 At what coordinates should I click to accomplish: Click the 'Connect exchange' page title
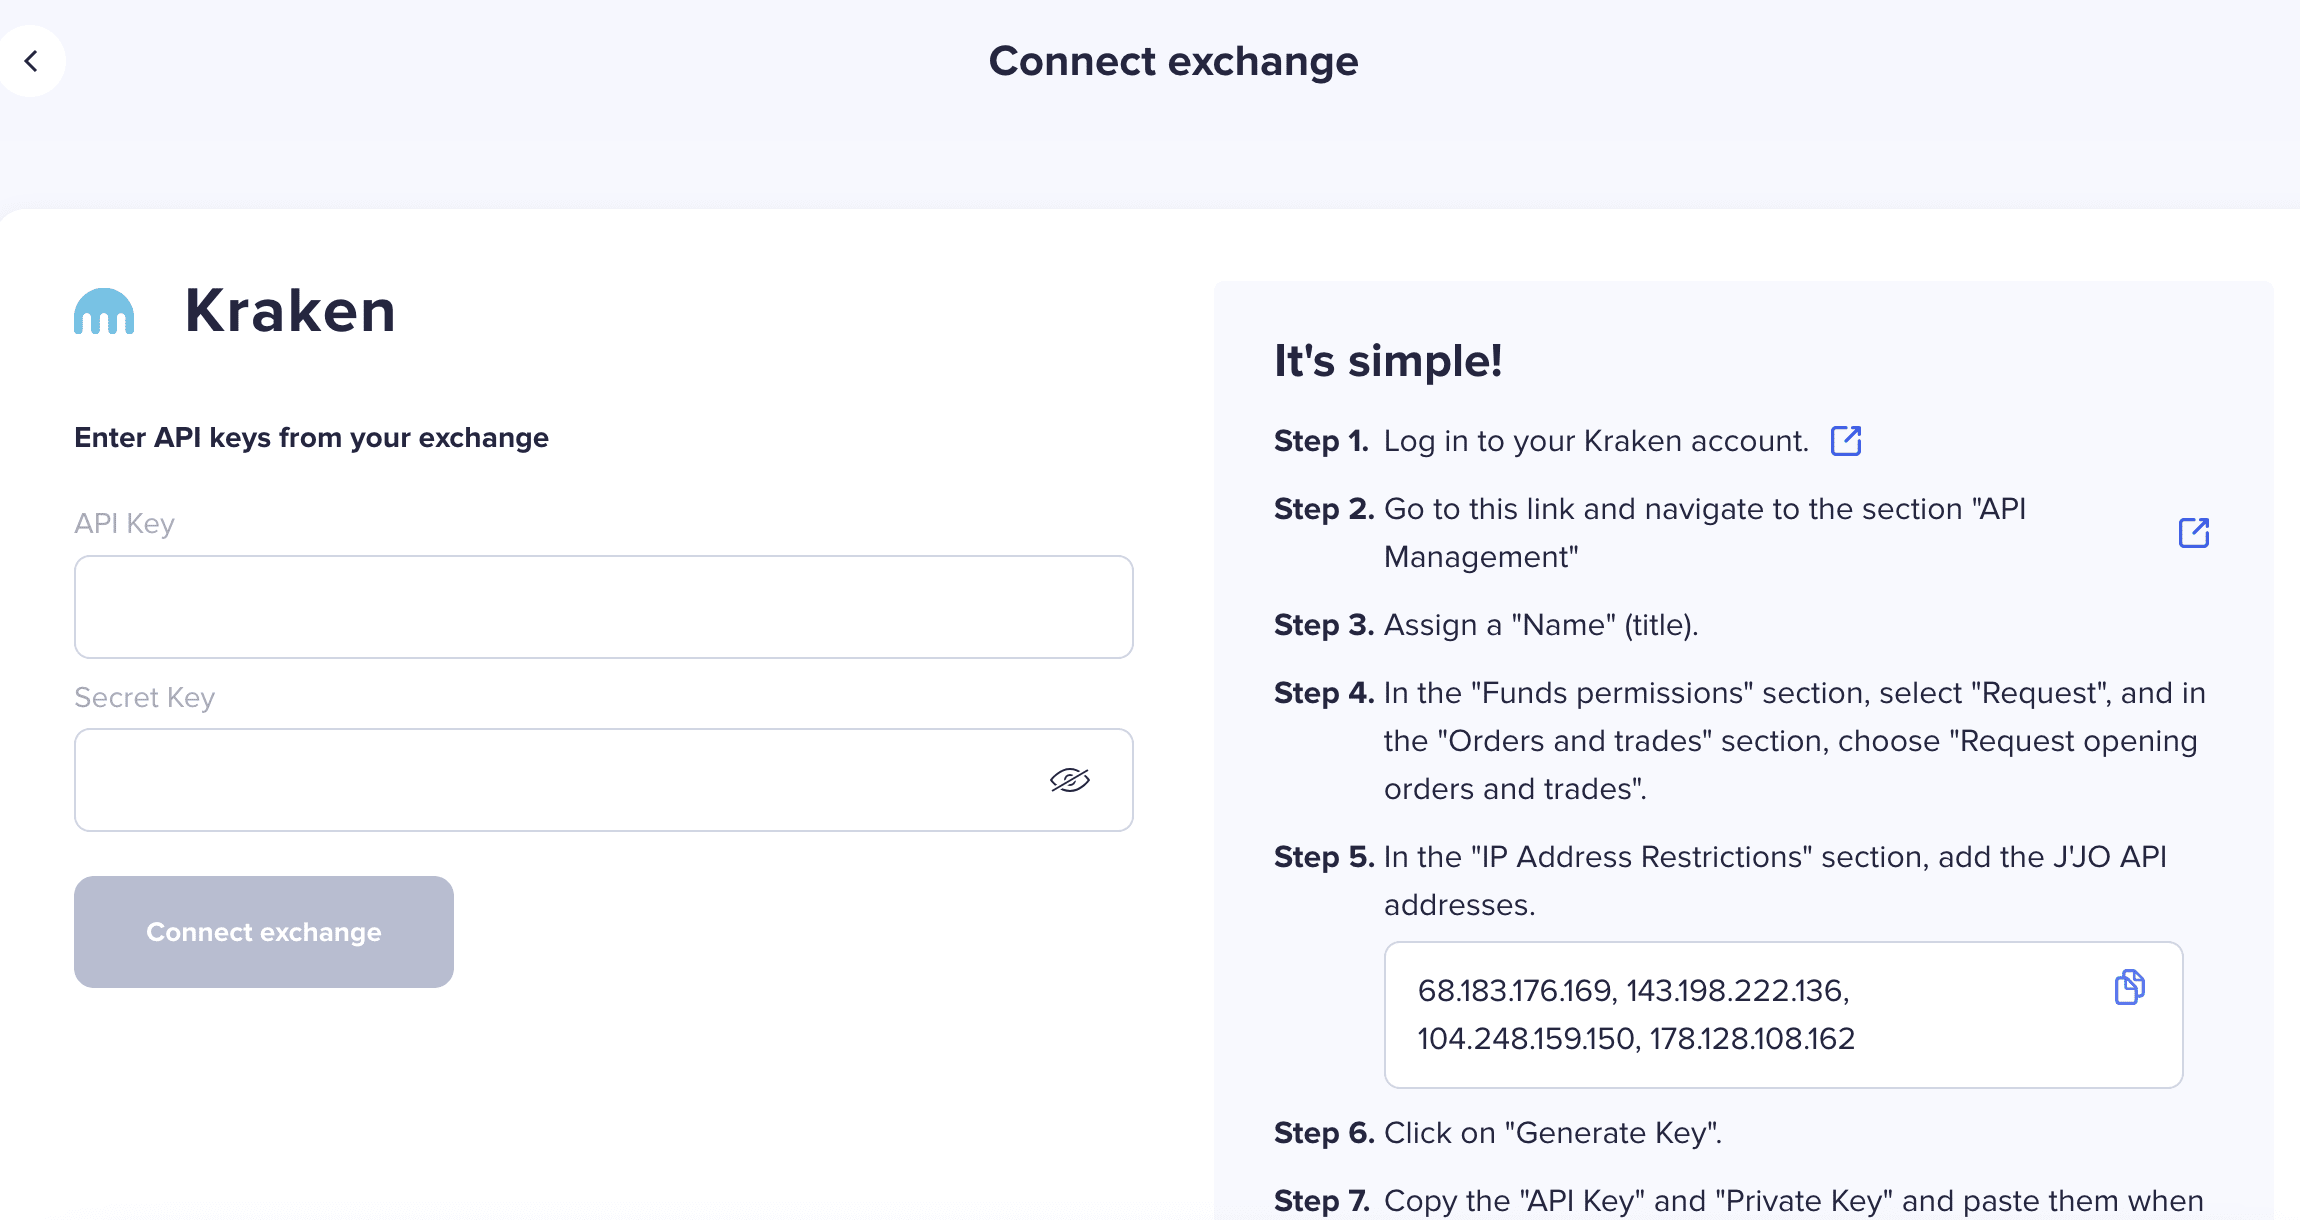(x=1173, y=61)
